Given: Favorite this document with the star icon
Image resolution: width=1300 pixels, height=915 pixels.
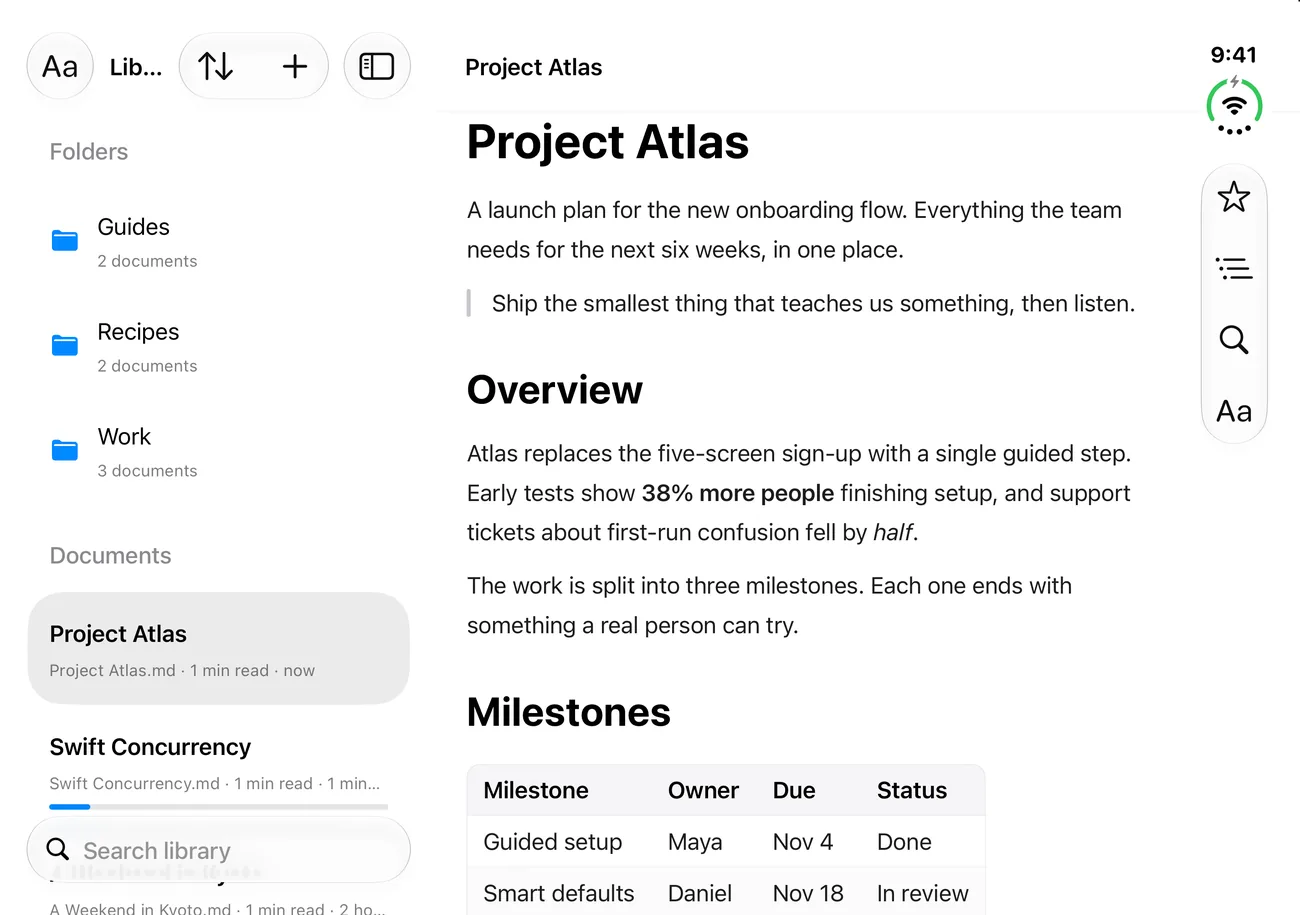Looking at the screenshot, I should pos(1234,197).
